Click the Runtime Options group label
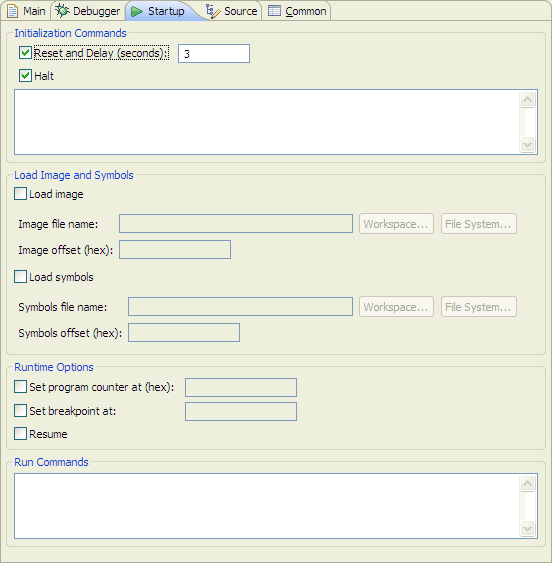The height and width of the screenshot is (563, 552). click(x=54, y=367)
